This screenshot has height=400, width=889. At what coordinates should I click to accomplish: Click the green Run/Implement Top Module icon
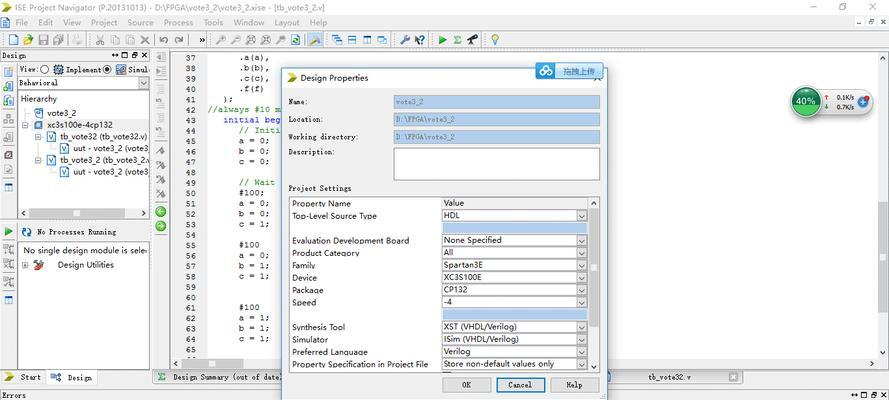[442, 40]
